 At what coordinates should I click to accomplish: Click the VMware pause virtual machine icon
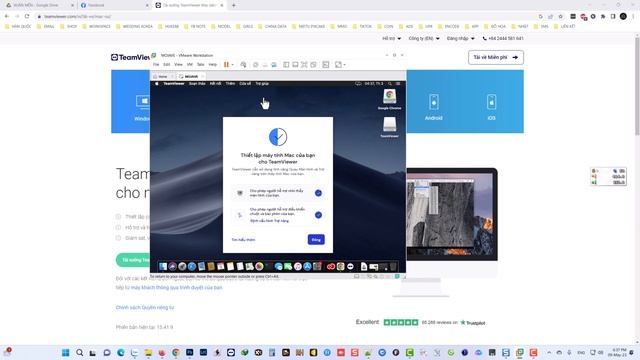coord(226,64)
